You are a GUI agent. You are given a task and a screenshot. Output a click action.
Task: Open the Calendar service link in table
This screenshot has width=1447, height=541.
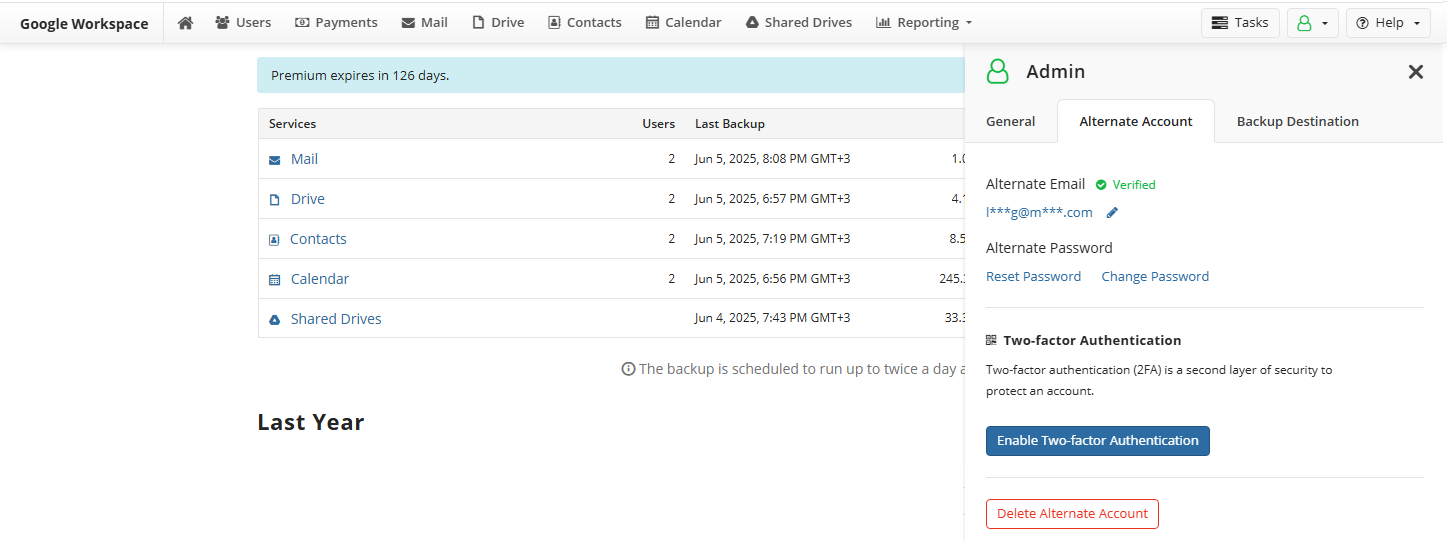320,279
